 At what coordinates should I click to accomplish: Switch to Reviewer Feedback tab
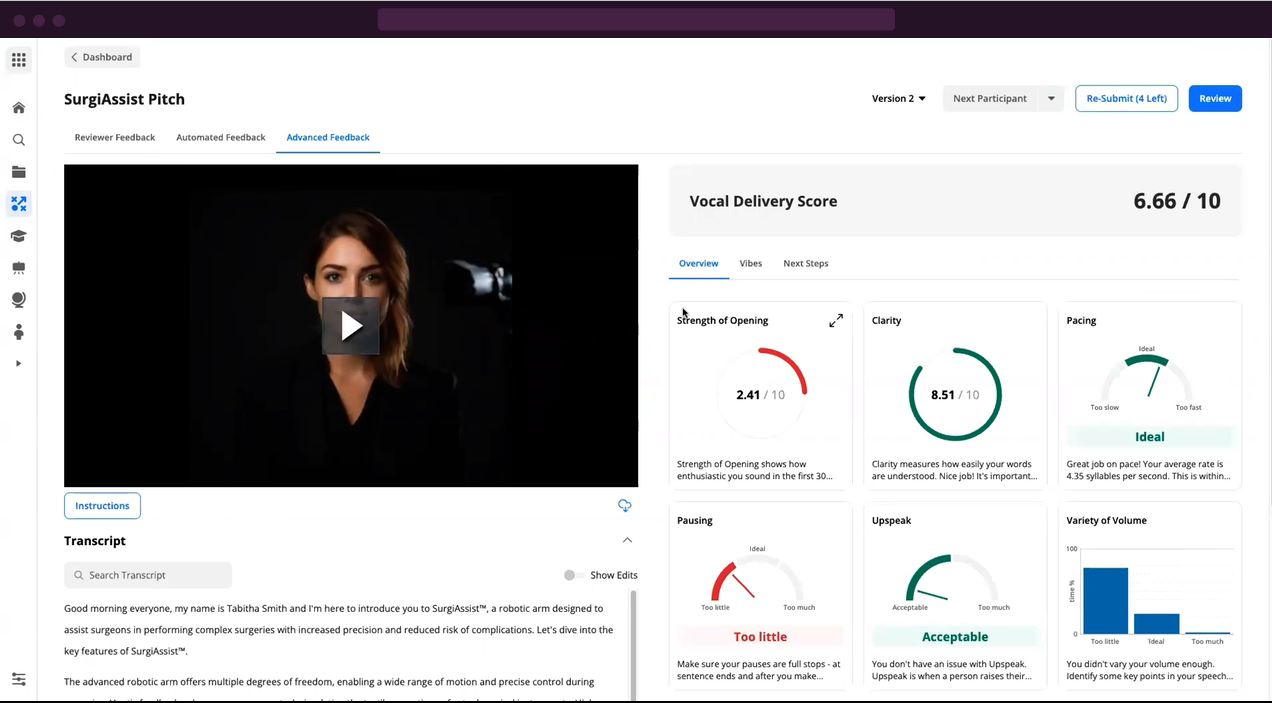(x=115, y=137)
